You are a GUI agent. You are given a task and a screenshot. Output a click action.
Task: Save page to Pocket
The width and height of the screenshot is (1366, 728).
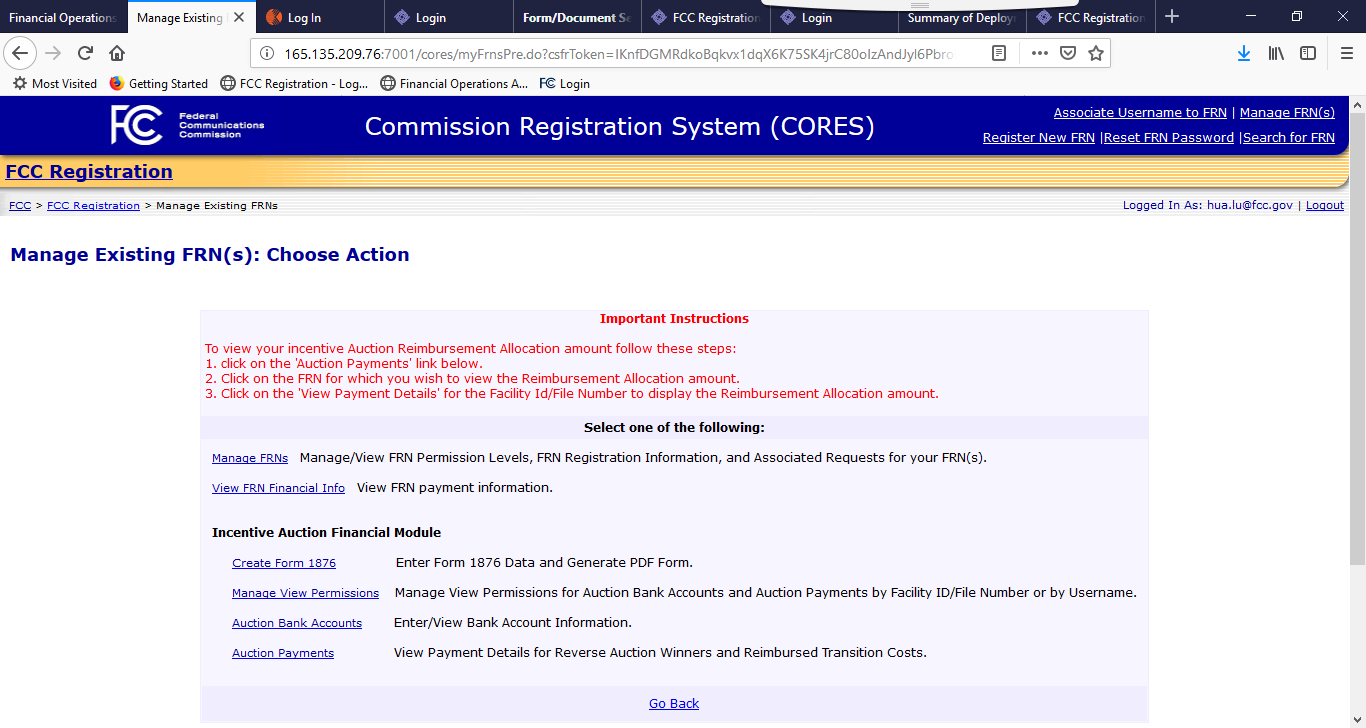click(x=1068, y=53)
